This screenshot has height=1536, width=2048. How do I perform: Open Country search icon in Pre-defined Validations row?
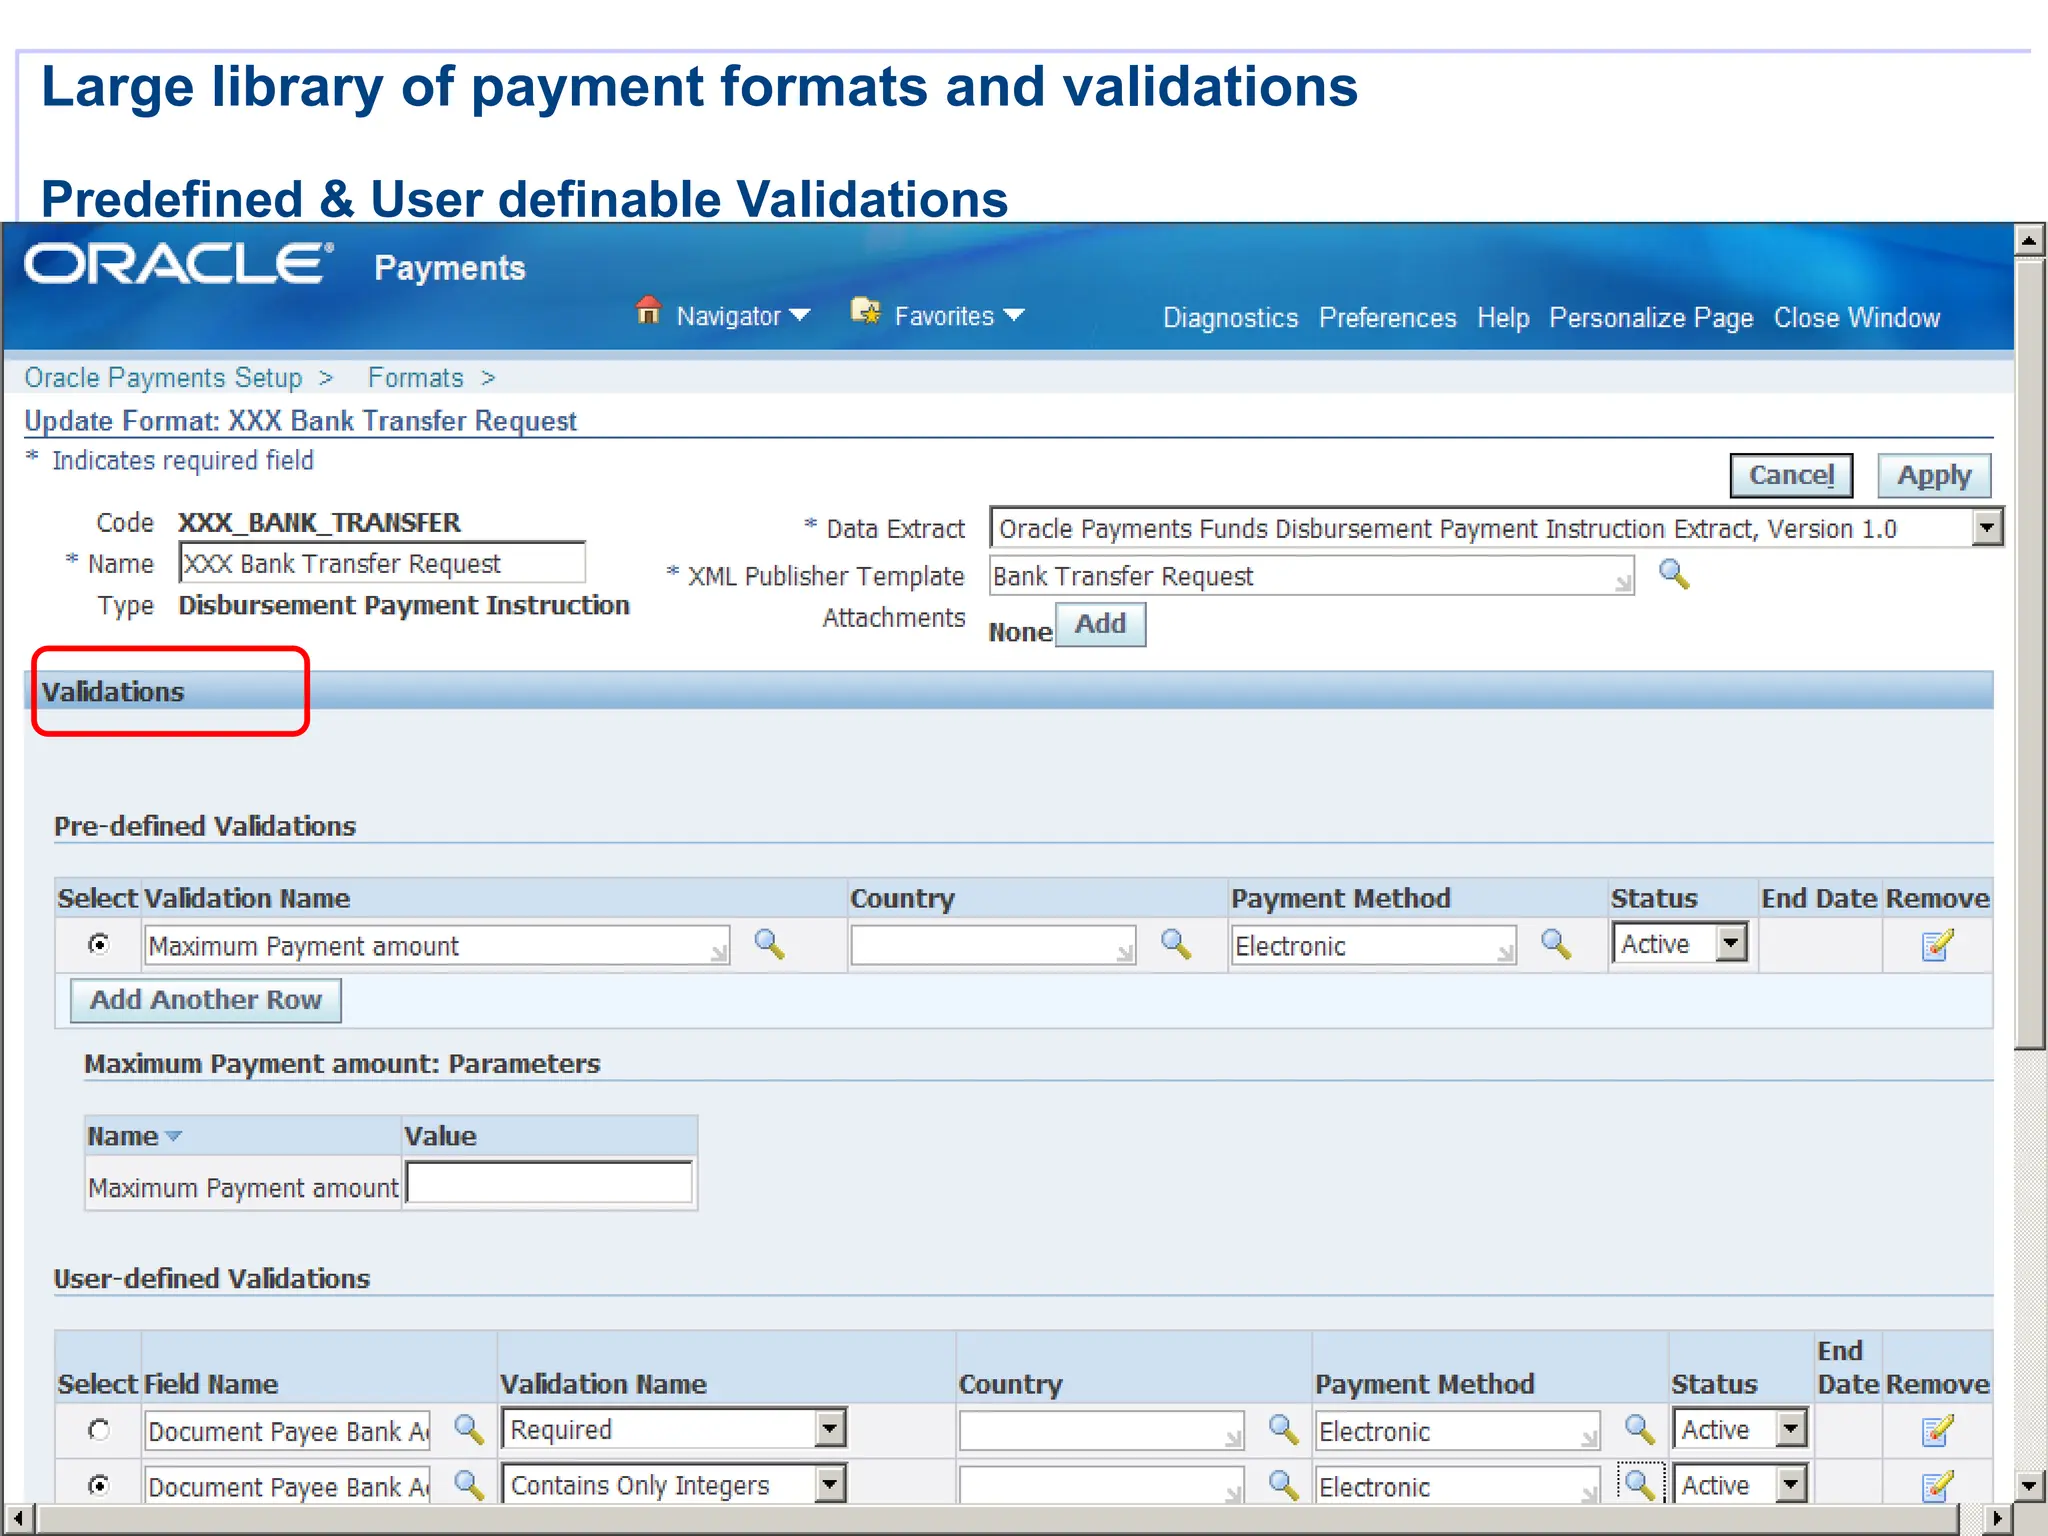click(x=1175, y=944)
